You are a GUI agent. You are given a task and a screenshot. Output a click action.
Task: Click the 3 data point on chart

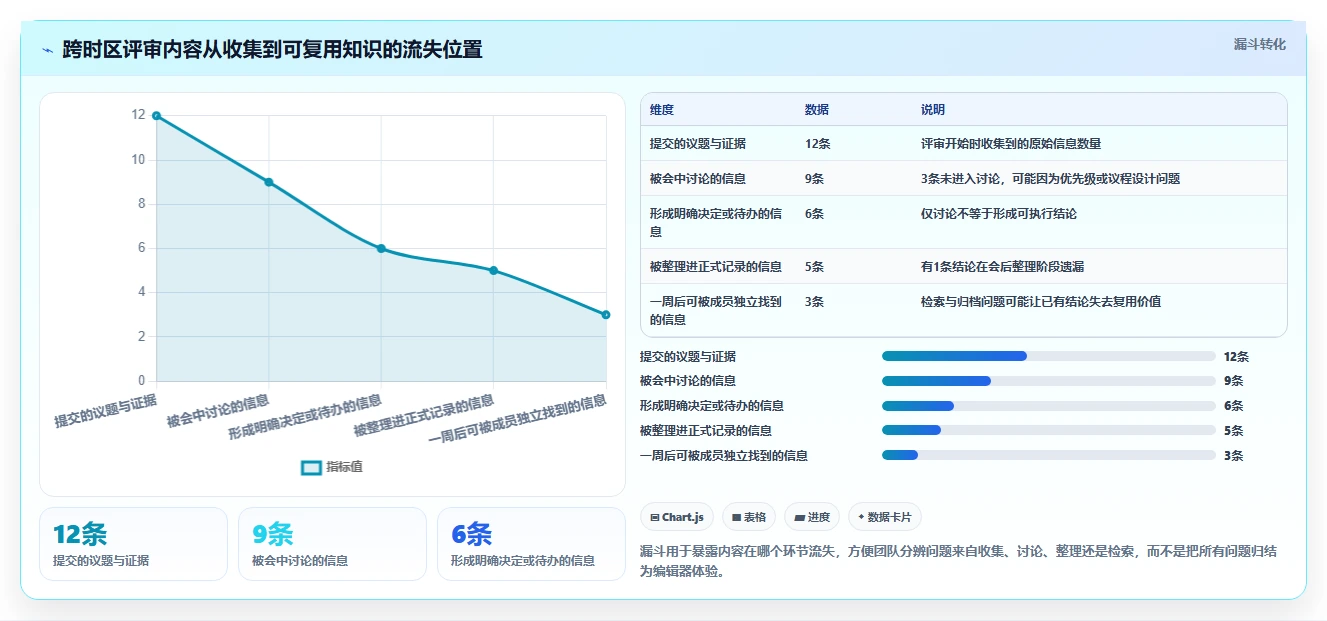pyautogui.click(x=606, y=315)
